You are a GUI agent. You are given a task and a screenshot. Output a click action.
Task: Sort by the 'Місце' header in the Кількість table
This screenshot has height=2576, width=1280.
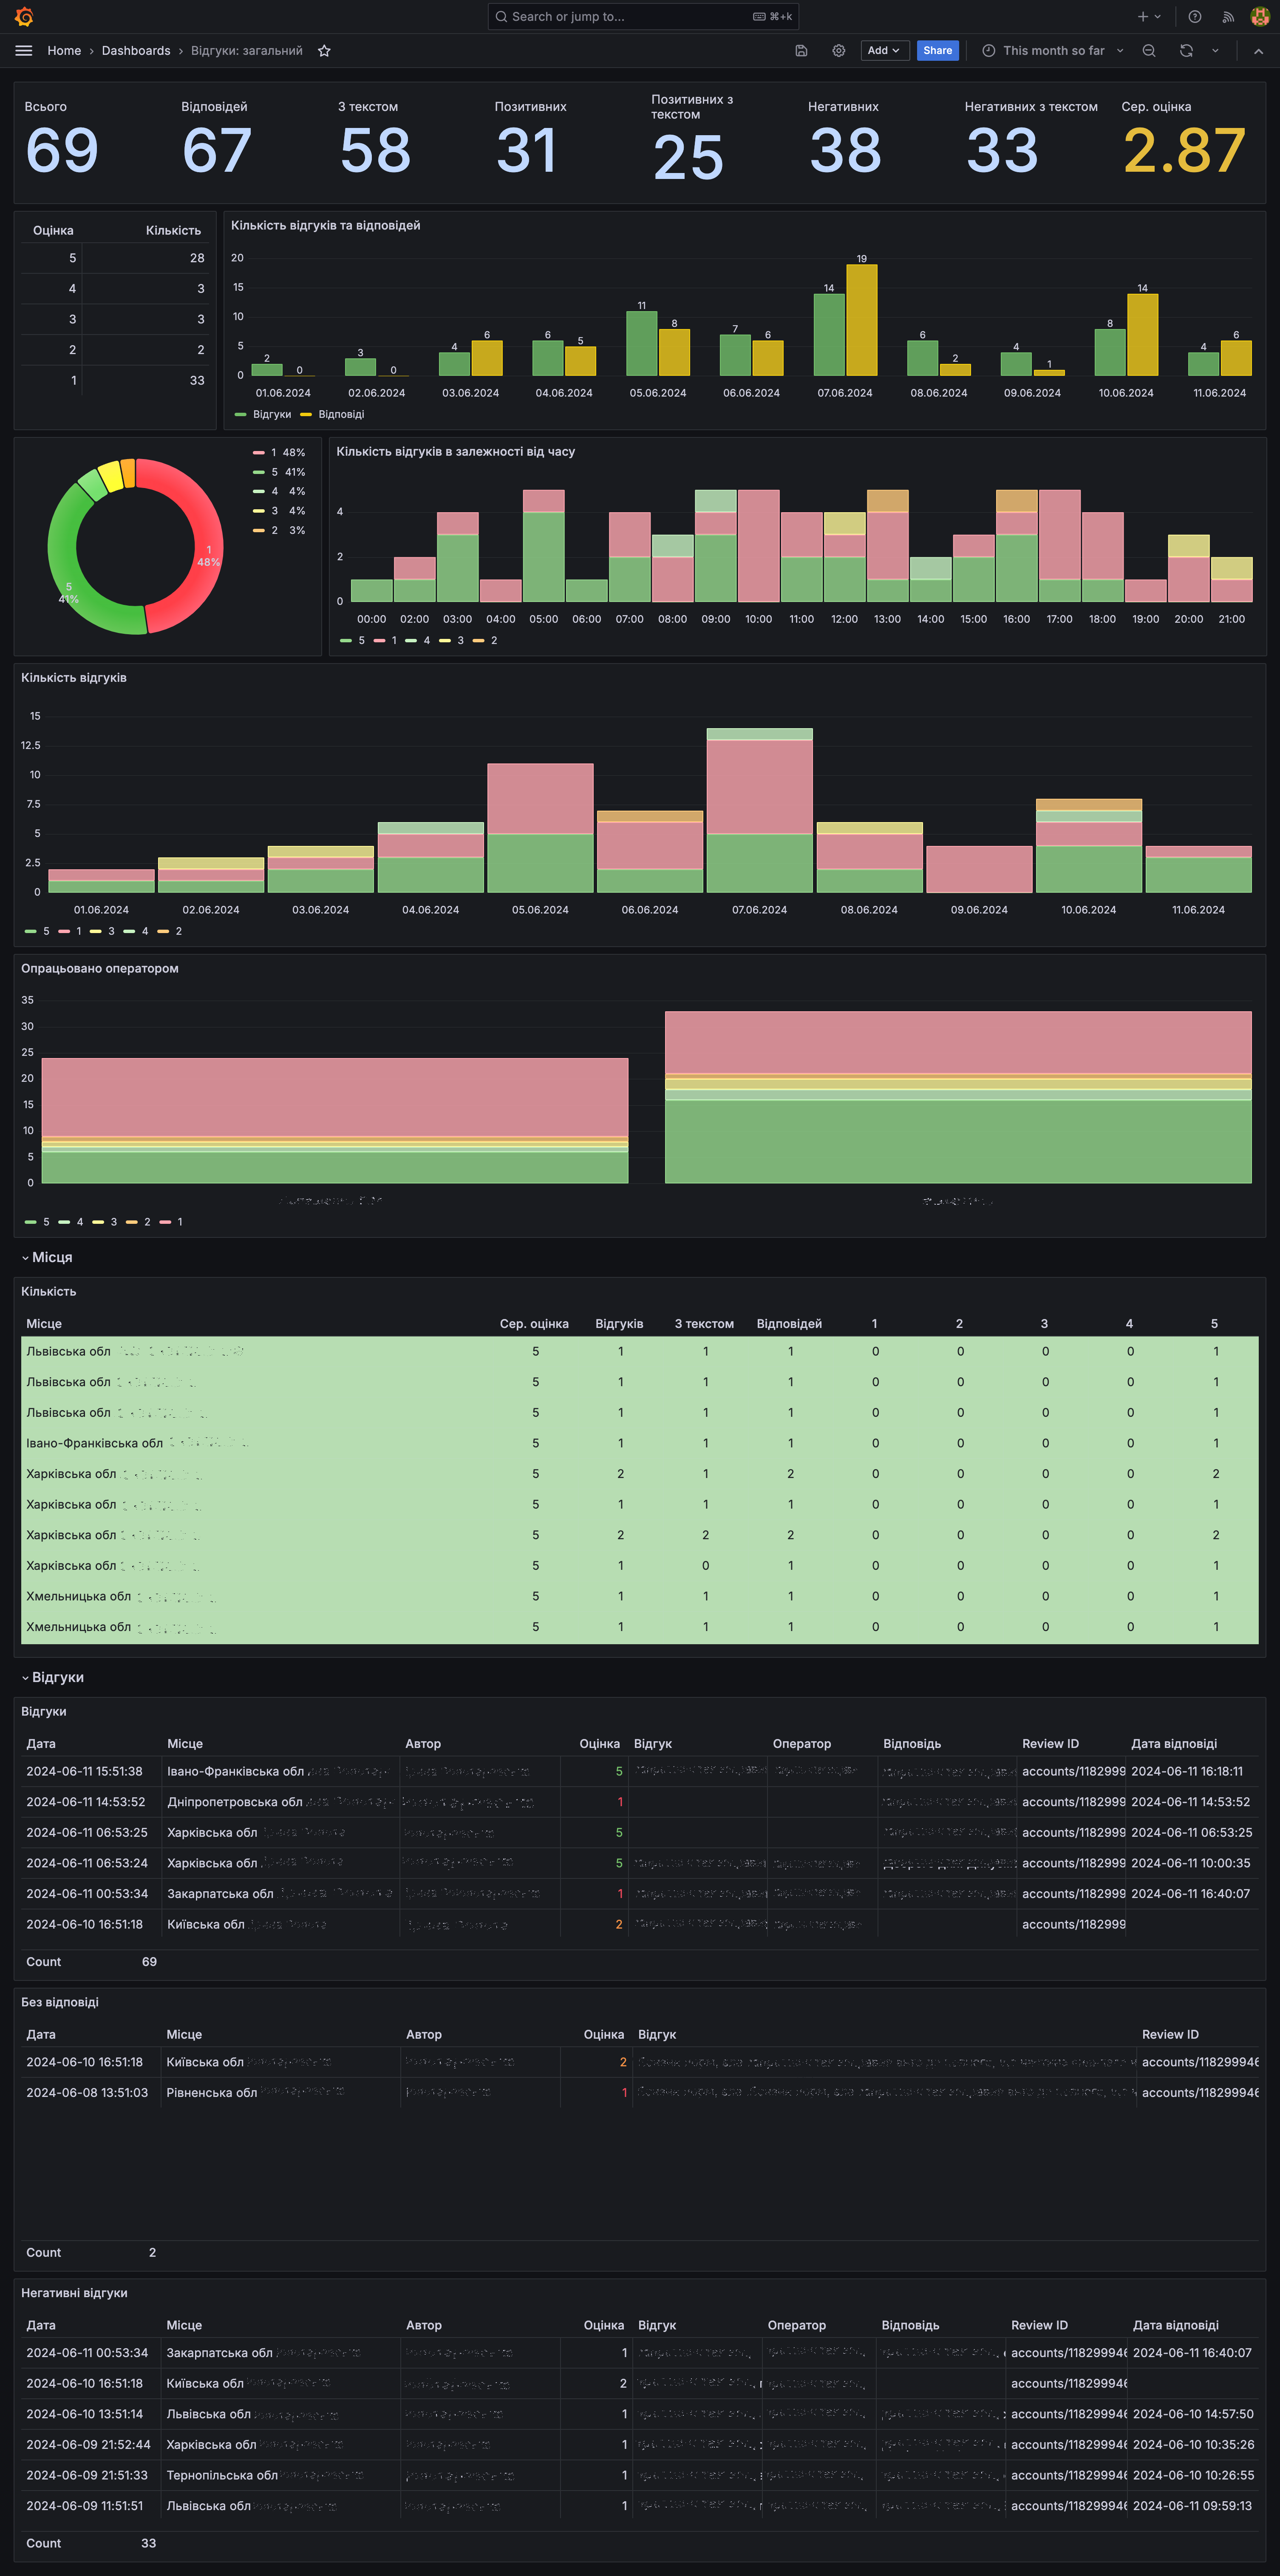tap(44, 1324)
